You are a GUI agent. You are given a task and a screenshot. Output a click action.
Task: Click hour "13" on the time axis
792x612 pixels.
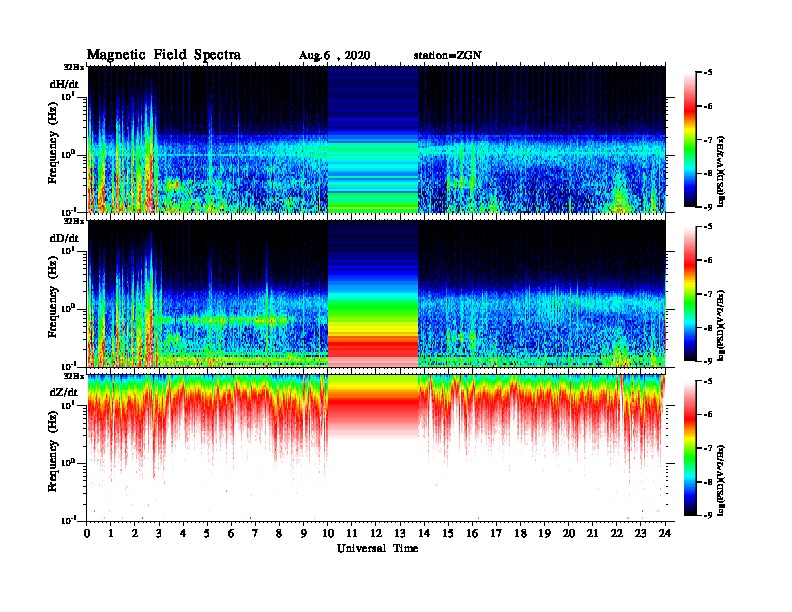[400, 534]
